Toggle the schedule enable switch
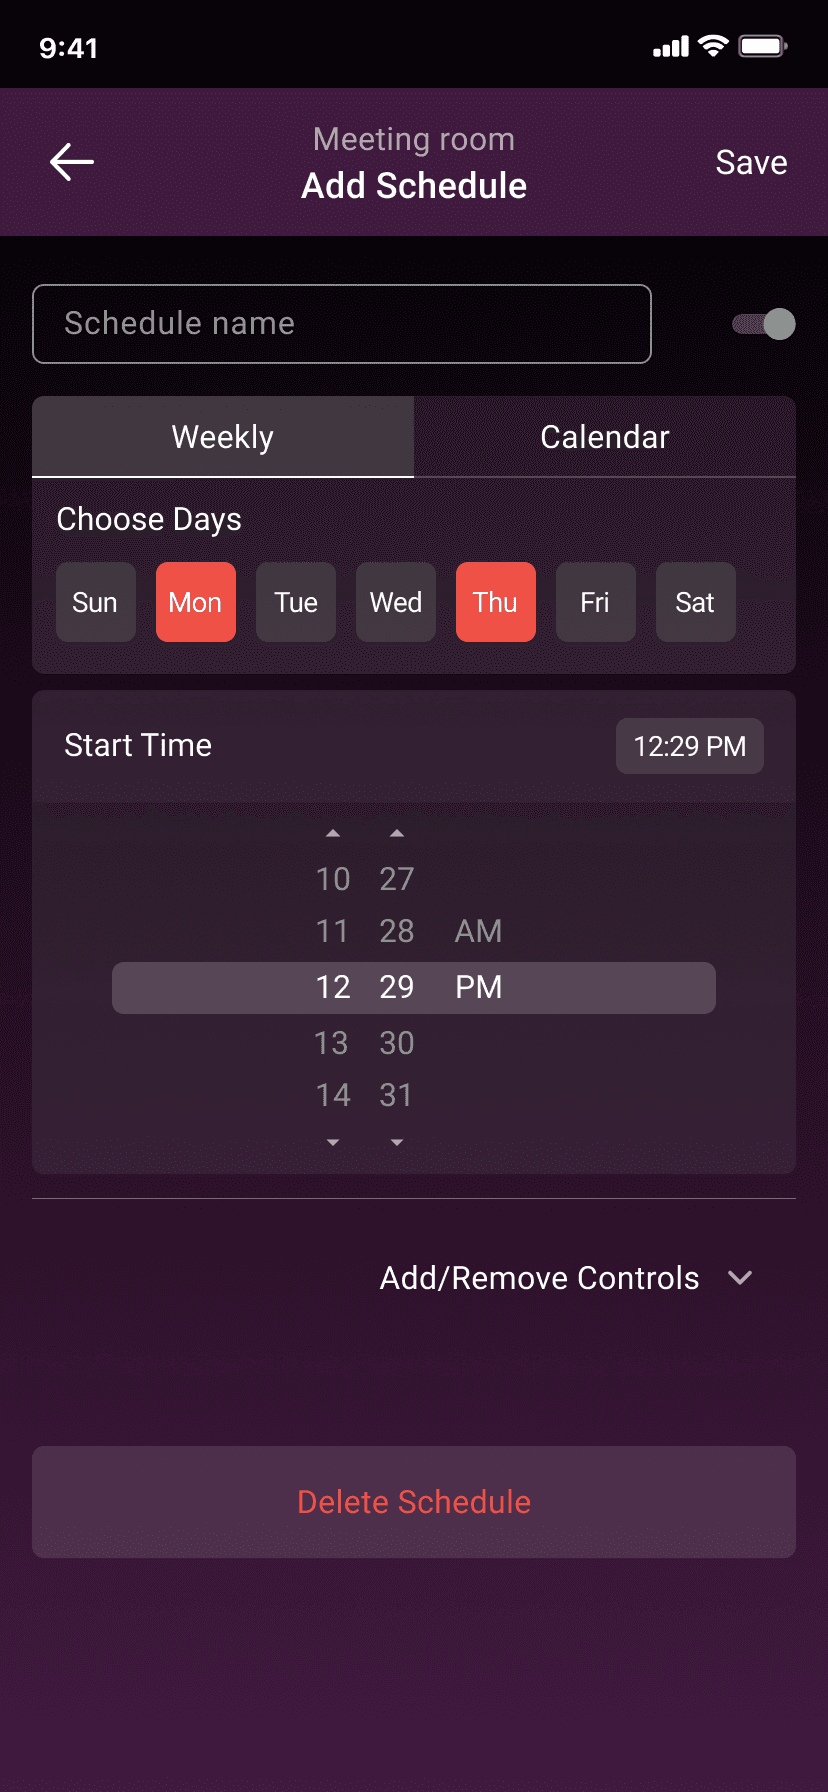Image resolution: width=828 pixels, height=1792 pixels. 764,324
